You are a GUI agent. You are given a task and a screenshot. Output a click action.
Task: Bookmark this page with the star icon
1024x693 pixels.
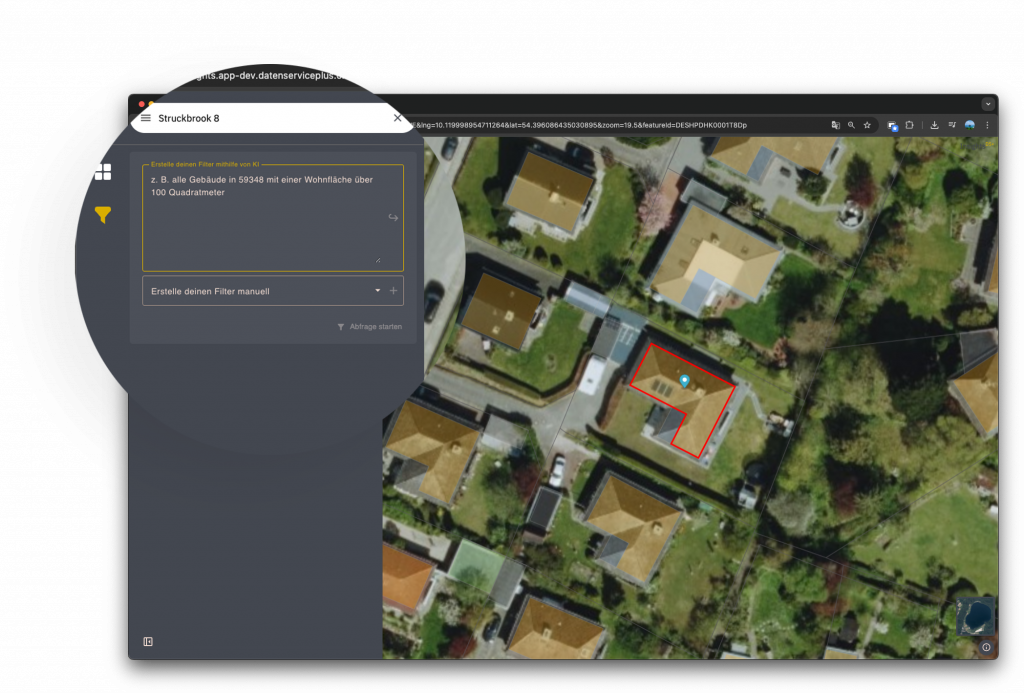tap(867, 125)
